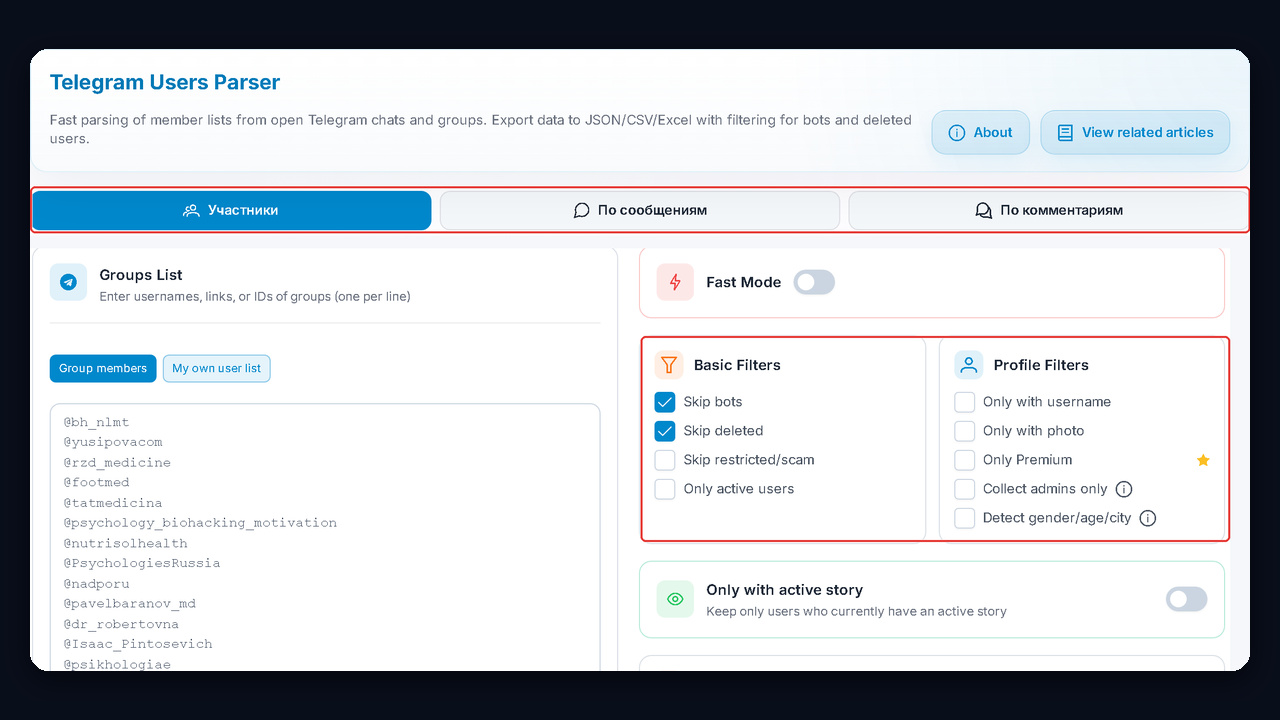
Task: Click the lightning bolt Fast Mode icon
Action: pyautogui.click(x=675, y=282)
